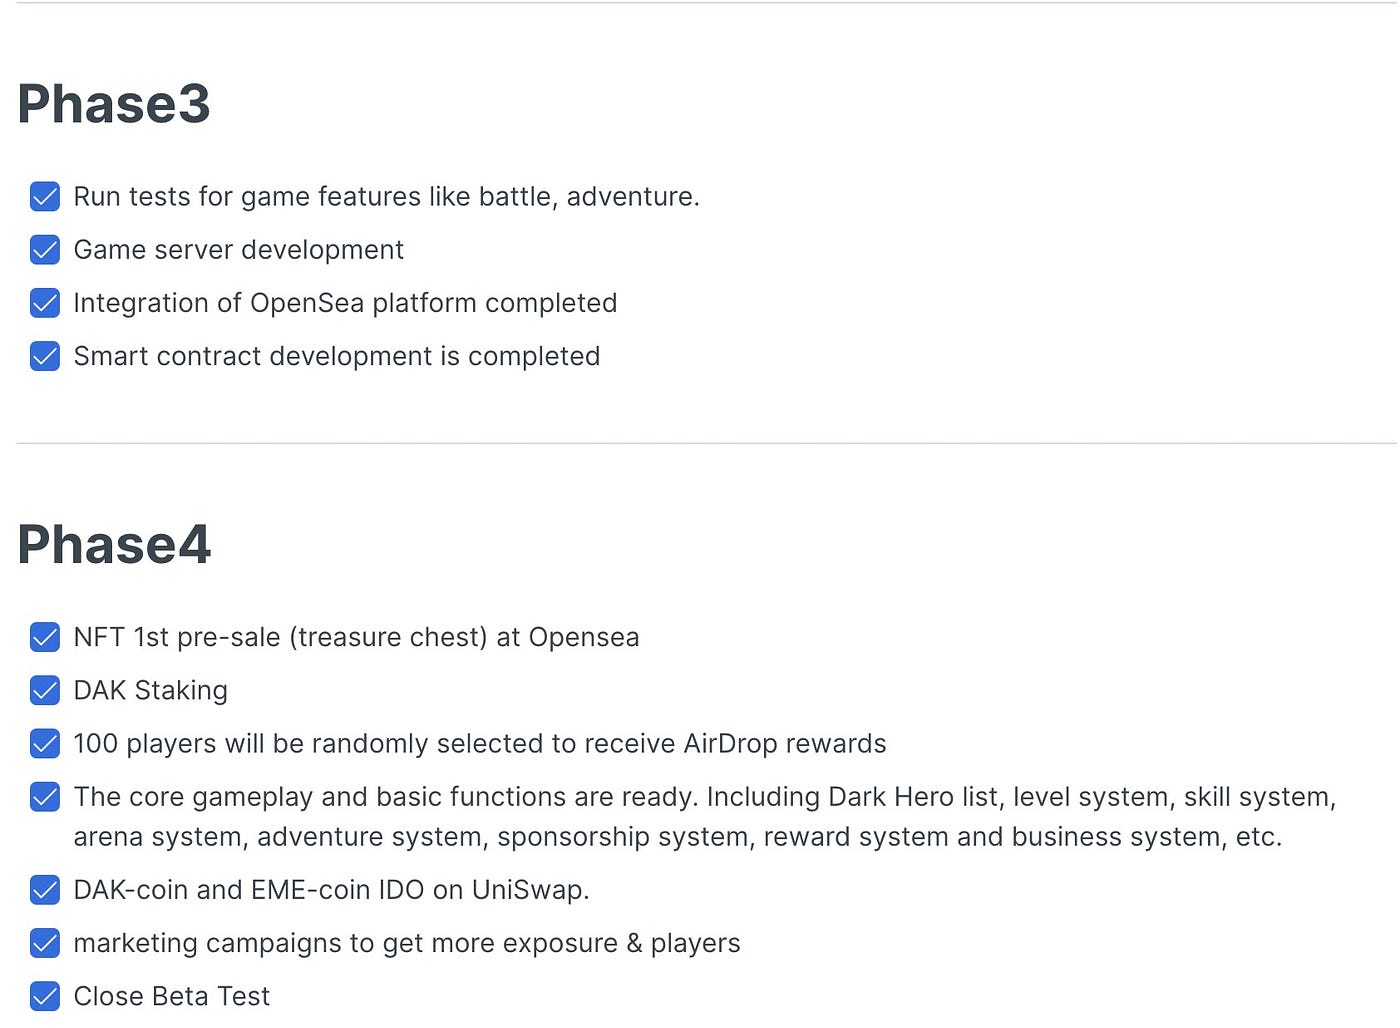Click 'Close Beta Test' item text

coord(172,996)
